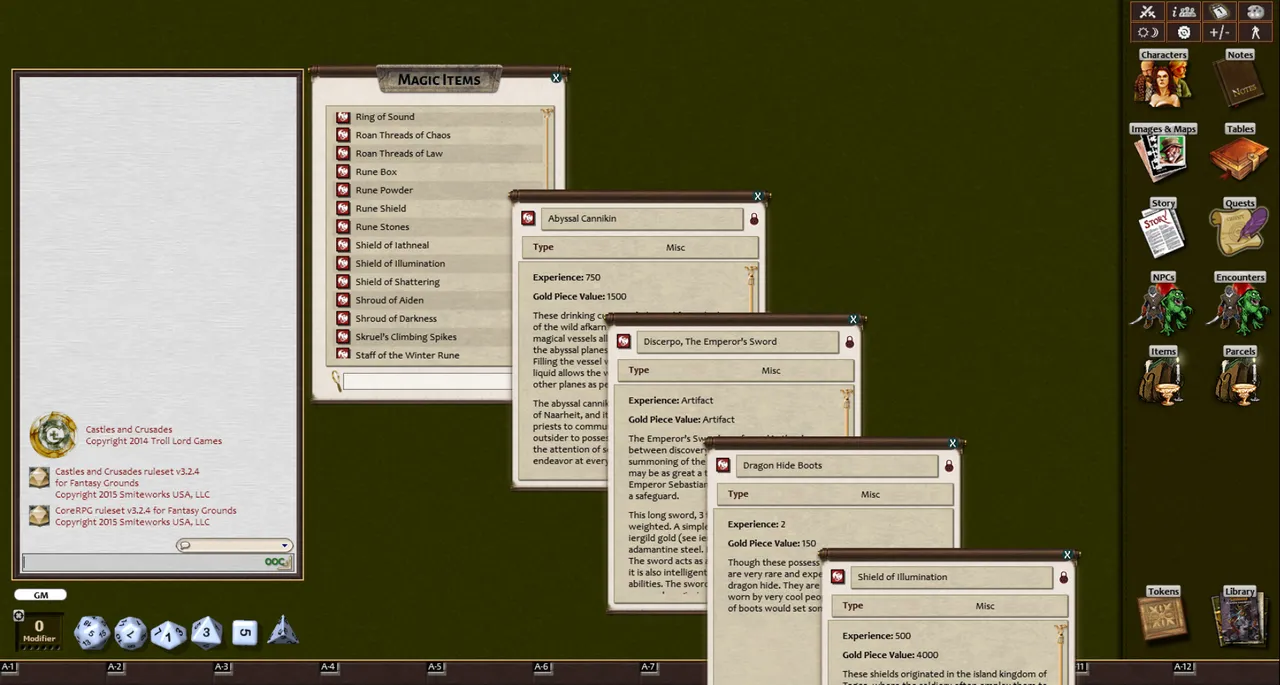The width and height of the screenshot is (1280, 685).
Task: Click the Modifier value box
Action: 39,631
